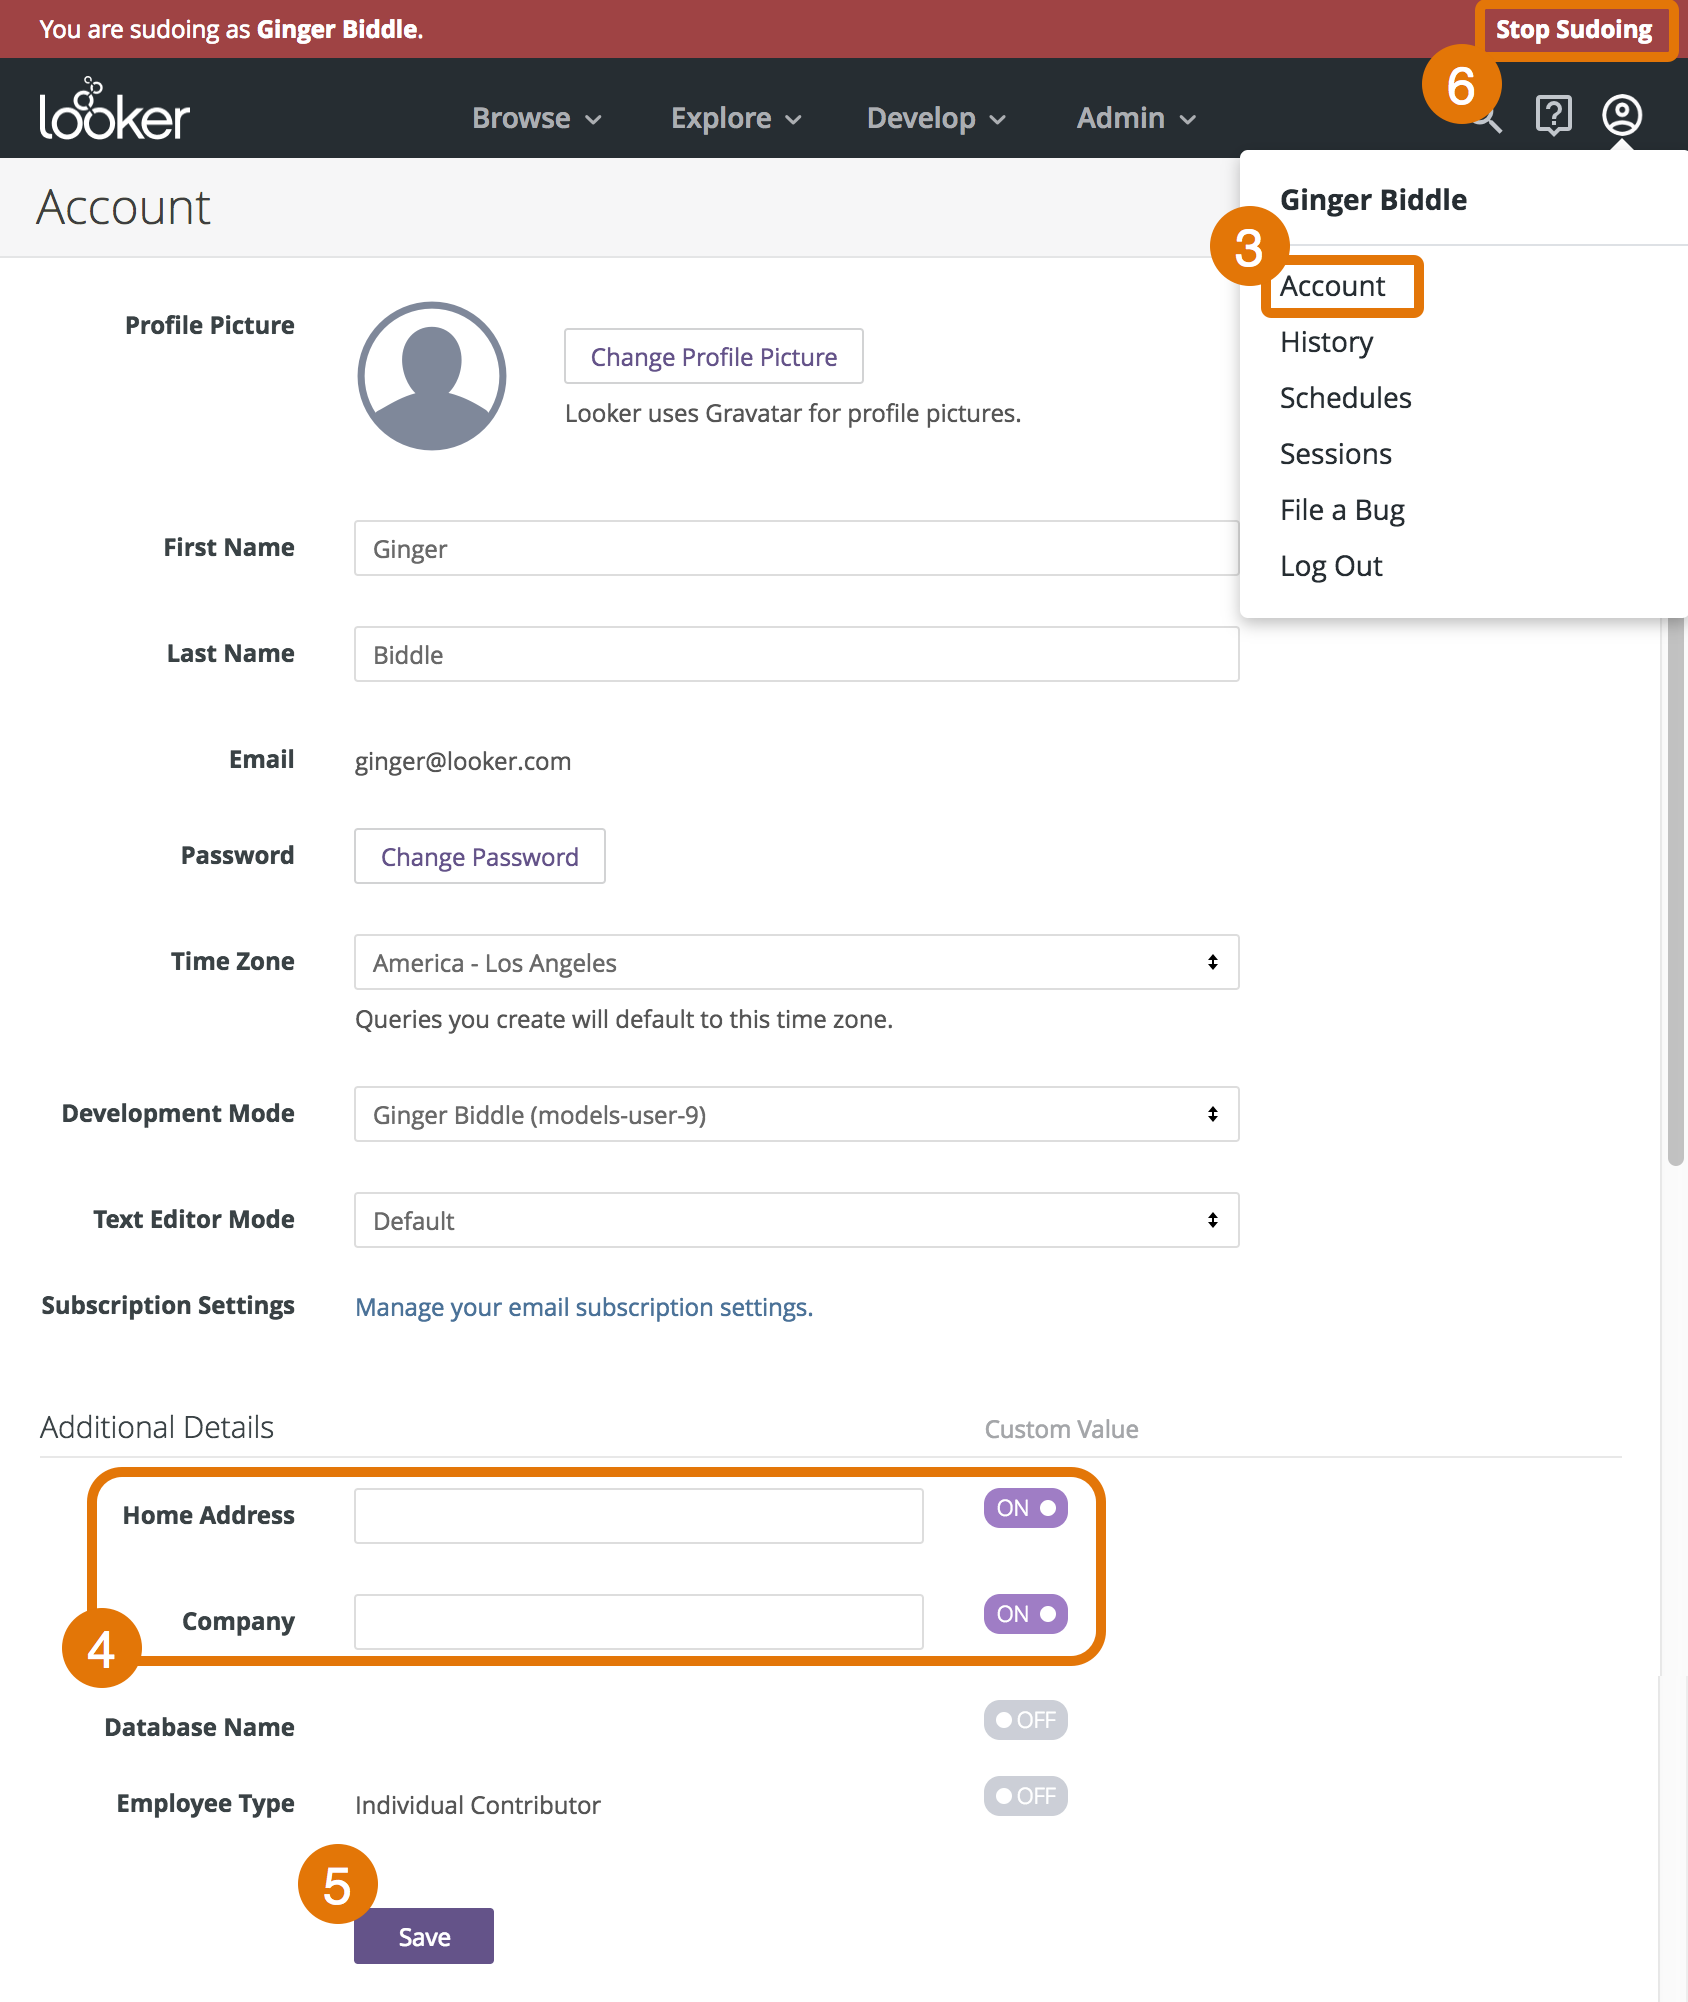Screen dimensions: 1688x2002
Task: Open the Admin menu
Action: pos(1136,118)
